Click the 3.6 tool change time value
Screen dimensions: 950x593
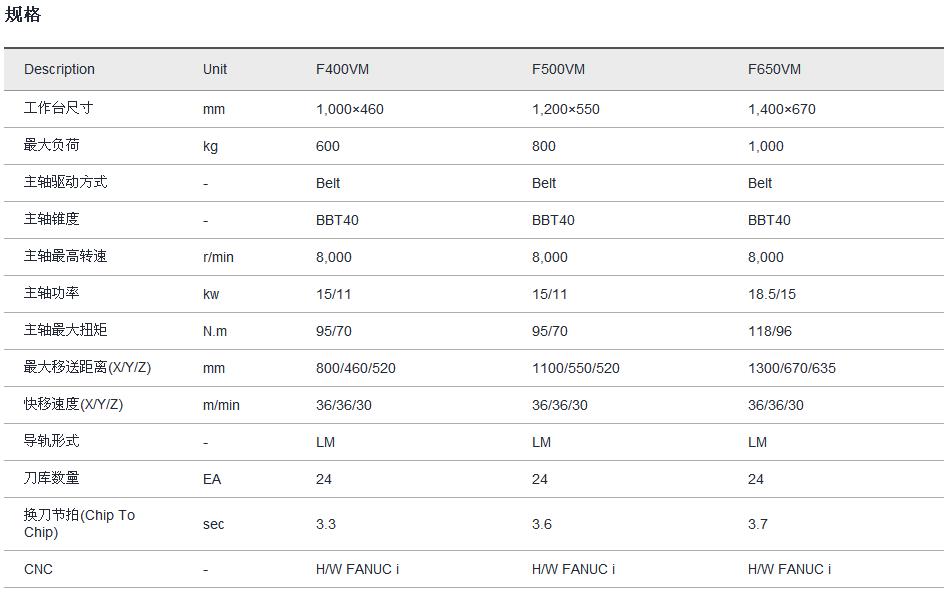541,524
